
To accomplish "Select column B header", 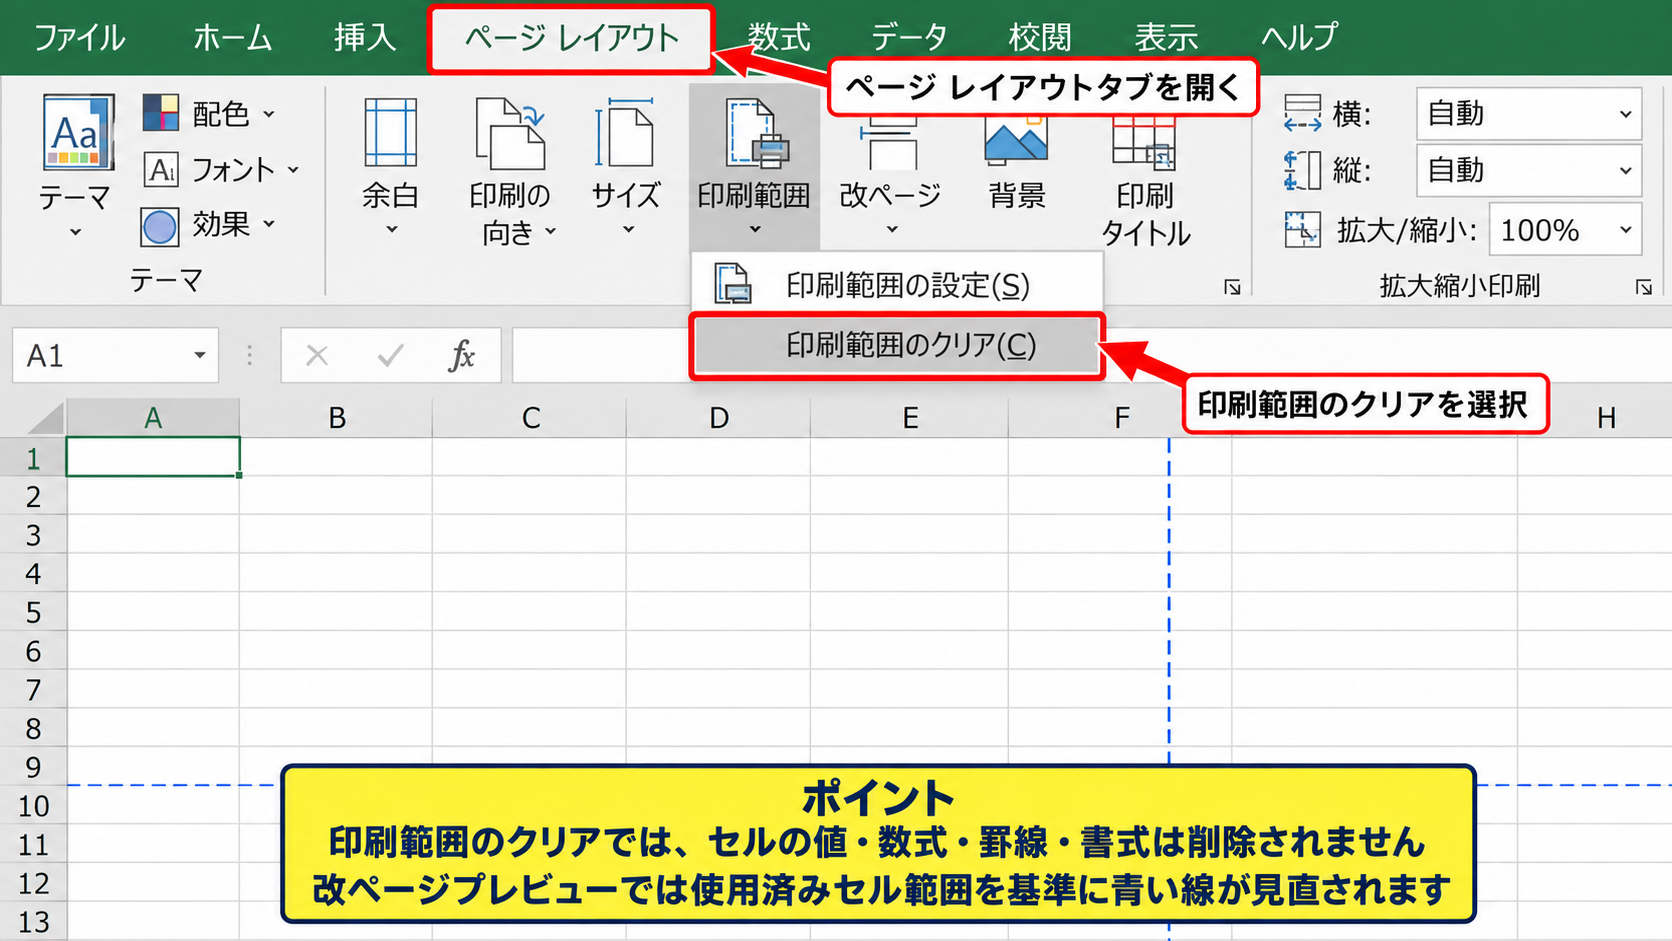I will point(337,418).
